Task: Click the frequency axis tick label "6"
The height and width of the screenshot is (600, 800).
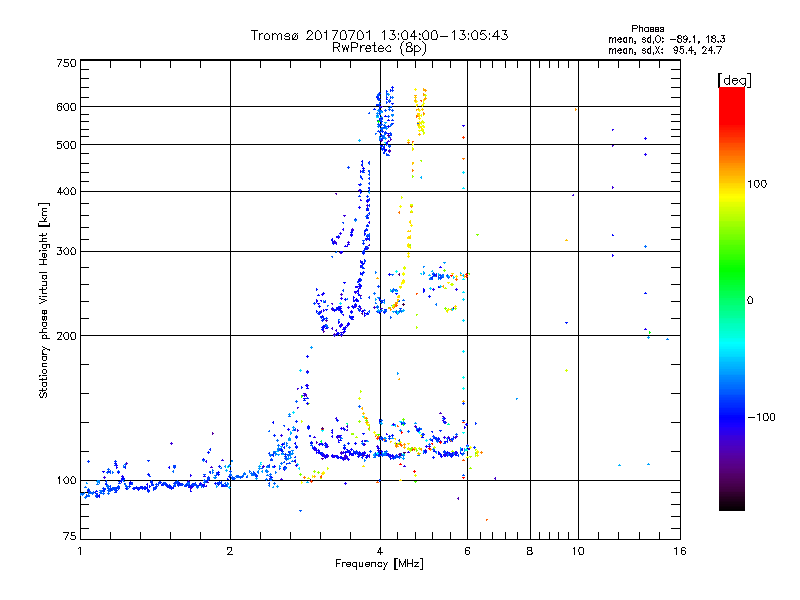Action: [x=467, y=551]
